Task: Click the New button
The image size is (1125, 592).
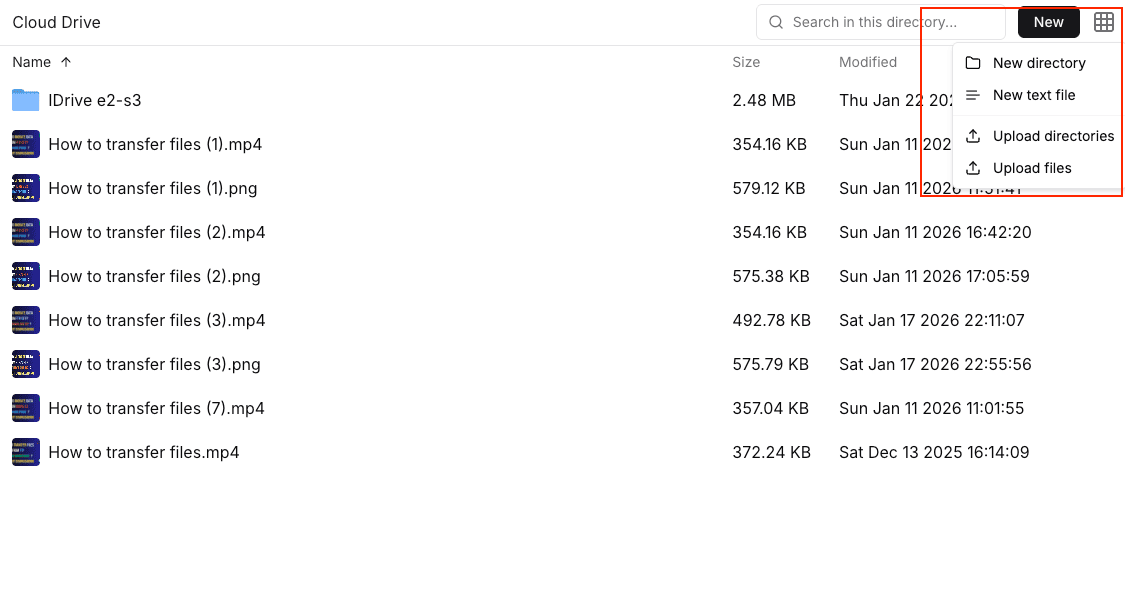Action: [1048, 21]
